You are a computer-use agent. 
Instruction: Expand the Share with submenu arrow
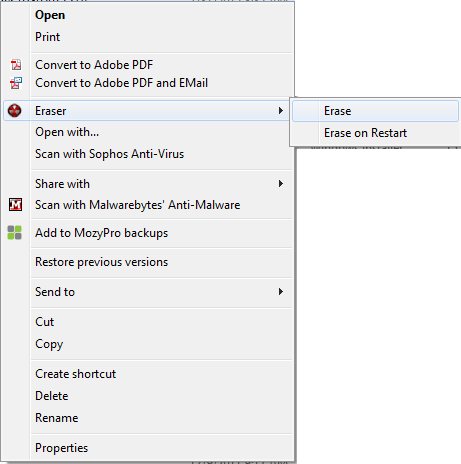pos(281,184)
